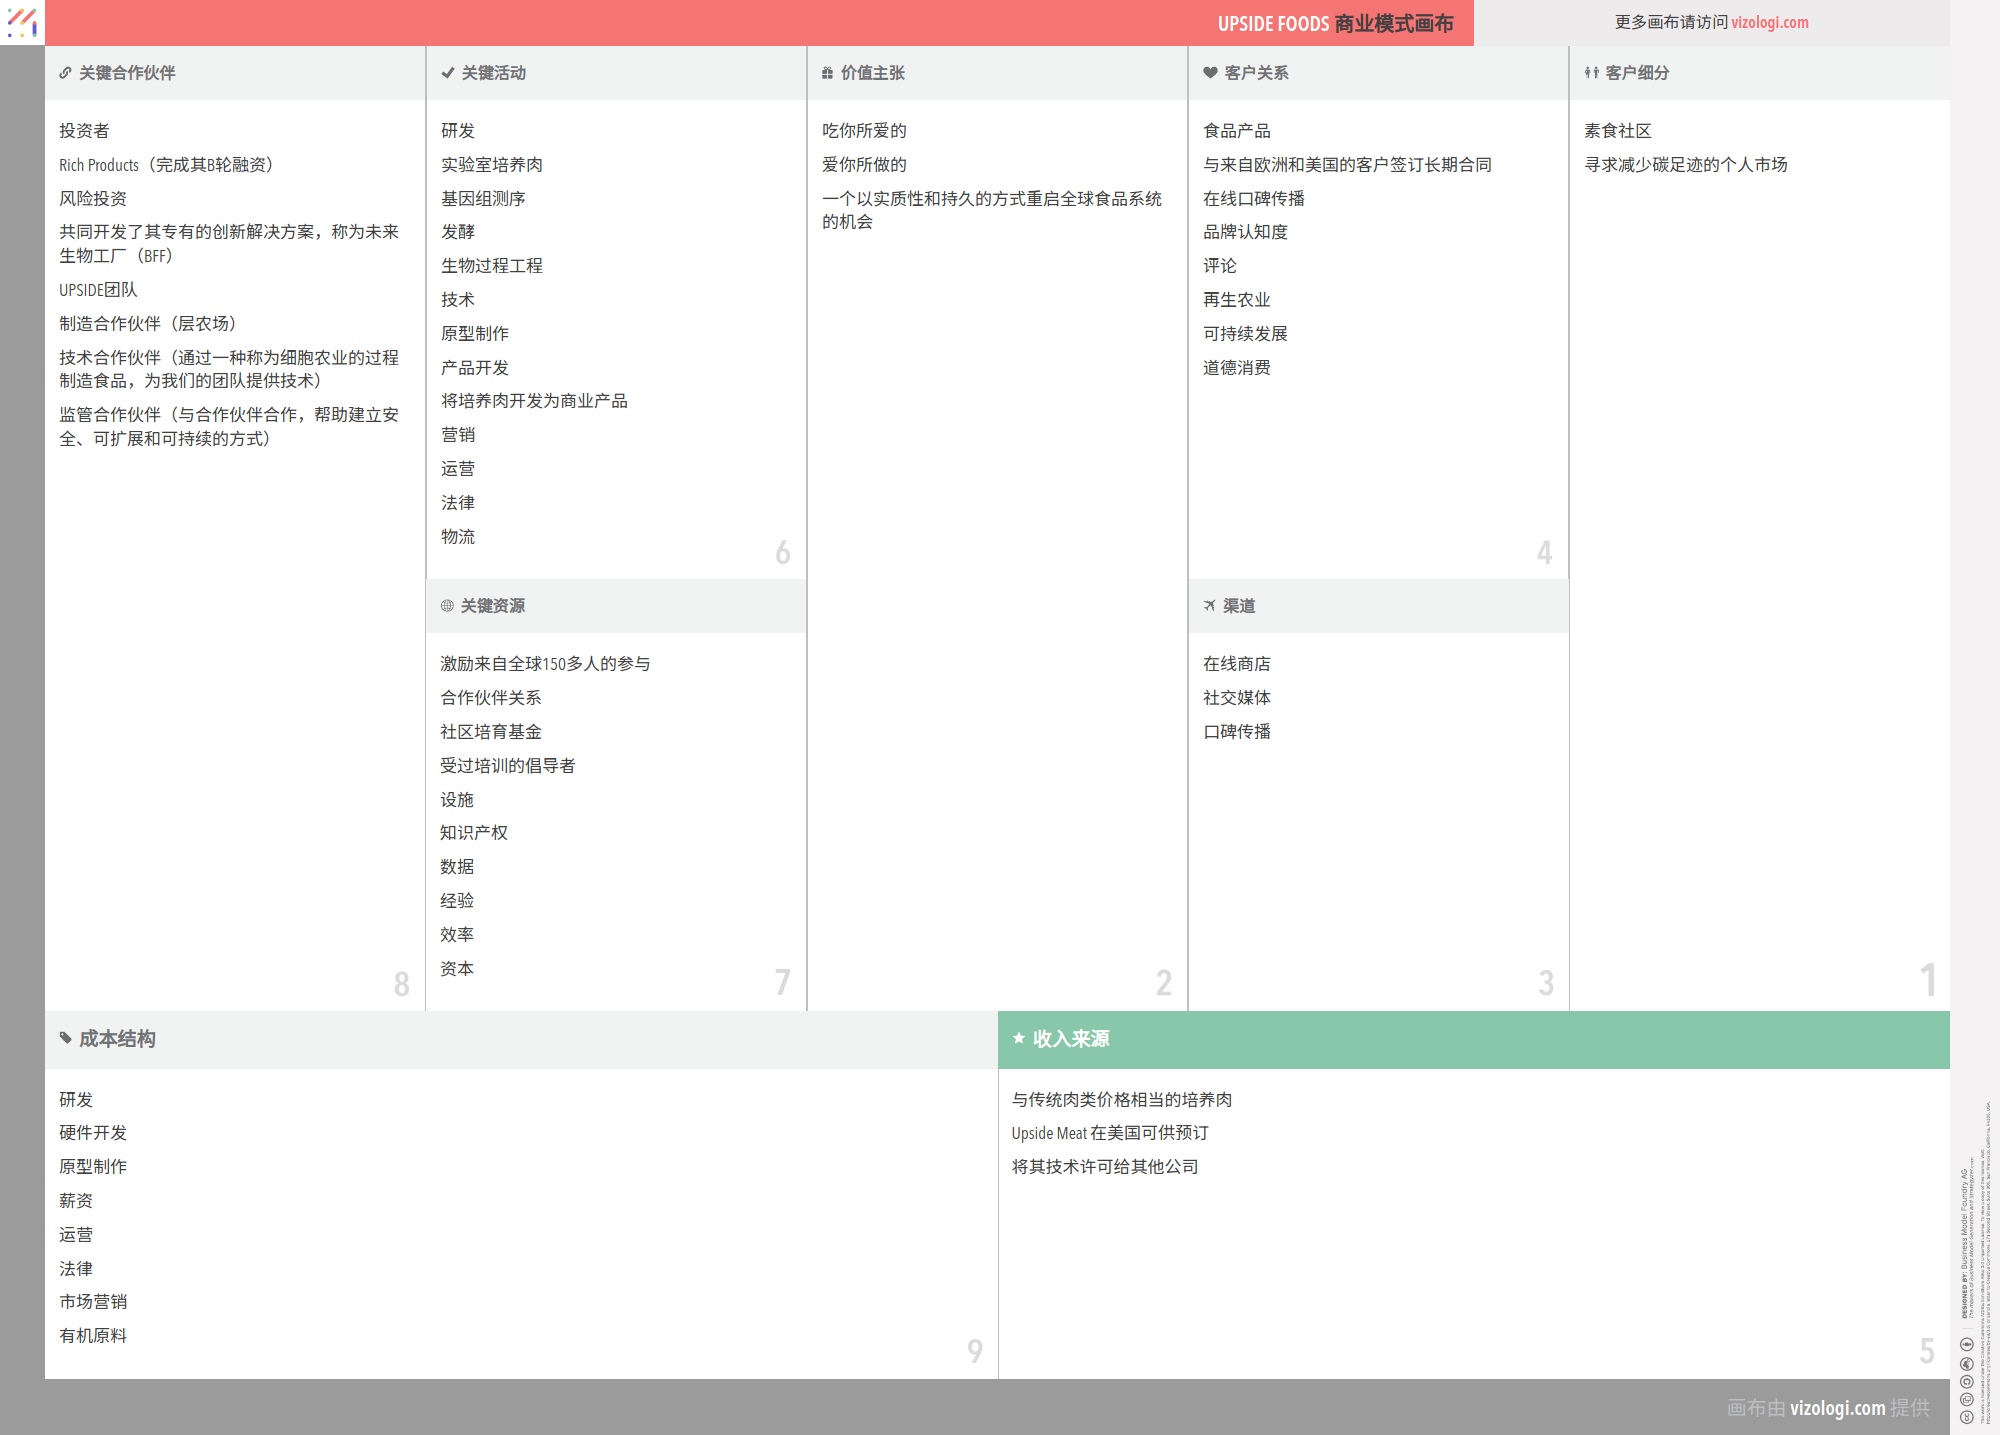Image resolution: width=2000 pixels, height=1435 pixels.
Task: Click the tag icon beside 成本结构
Action: pyautogui.click(x=65, y=1038)
